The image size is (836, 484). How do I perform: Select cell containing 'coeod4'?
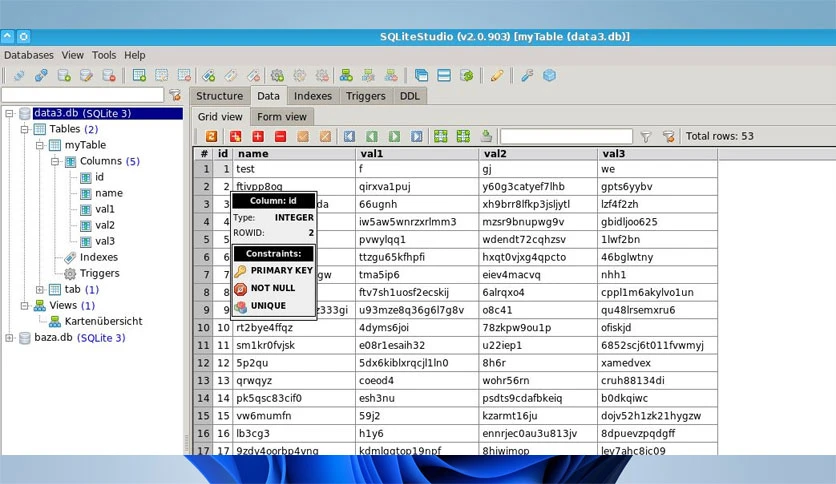[x=417, y=381]
